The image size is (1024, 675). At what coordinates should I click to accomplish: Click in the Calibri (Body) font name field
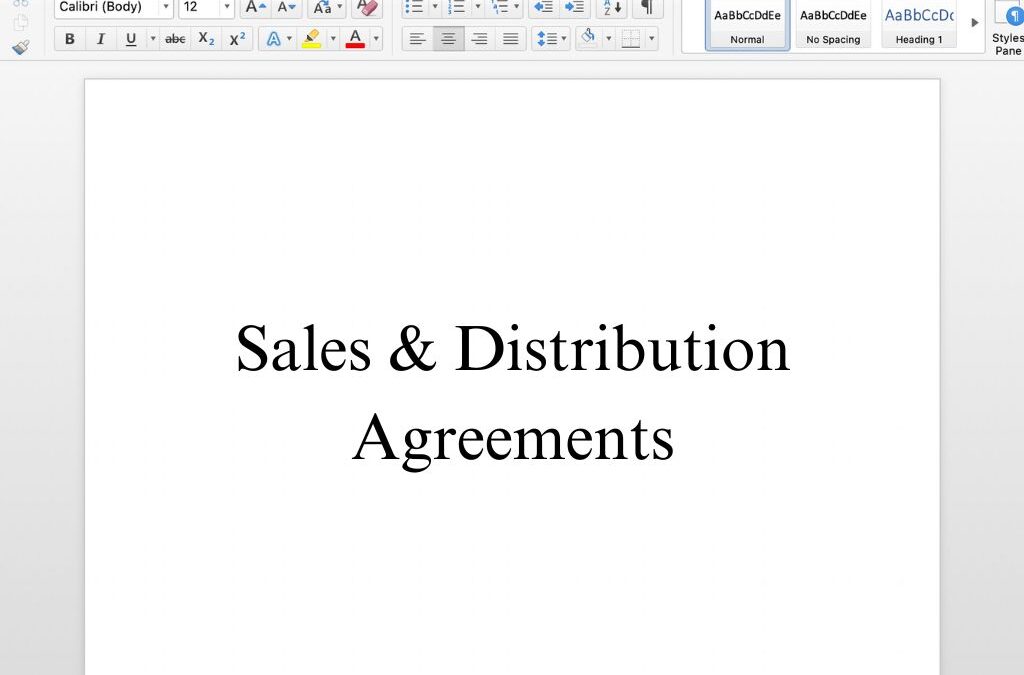pos(107,7)
